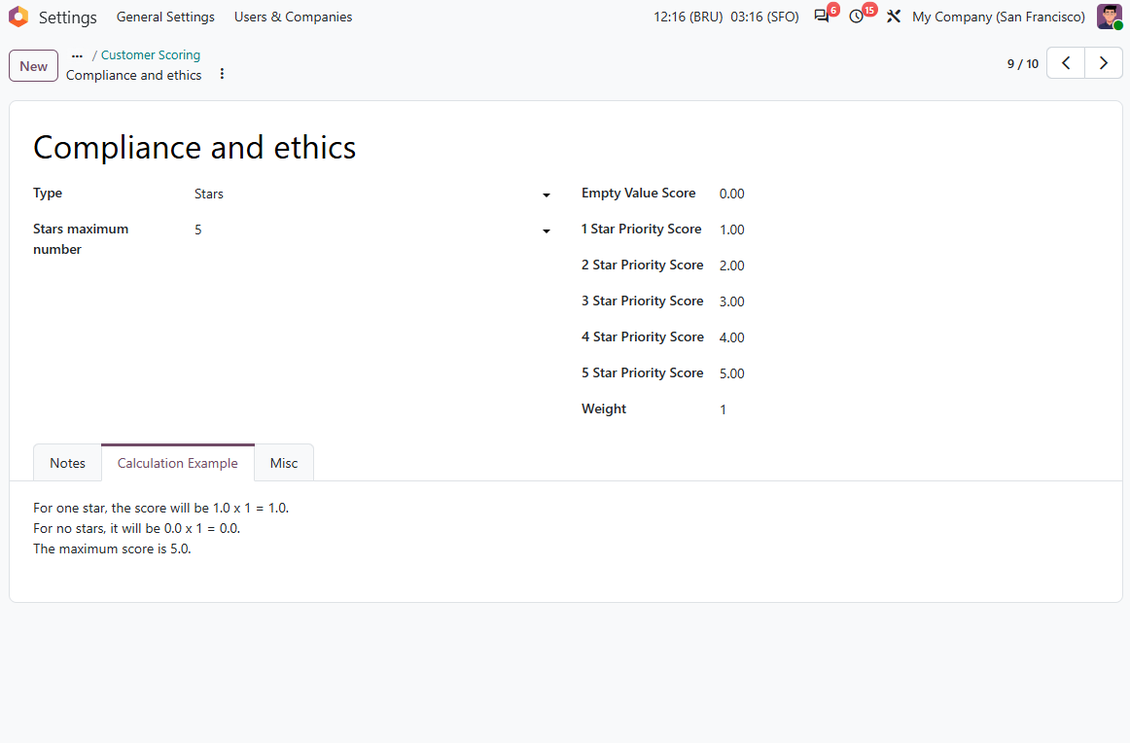Click the New button
The height and width of the screenshot is (743, 1130).
click(33, 66)
